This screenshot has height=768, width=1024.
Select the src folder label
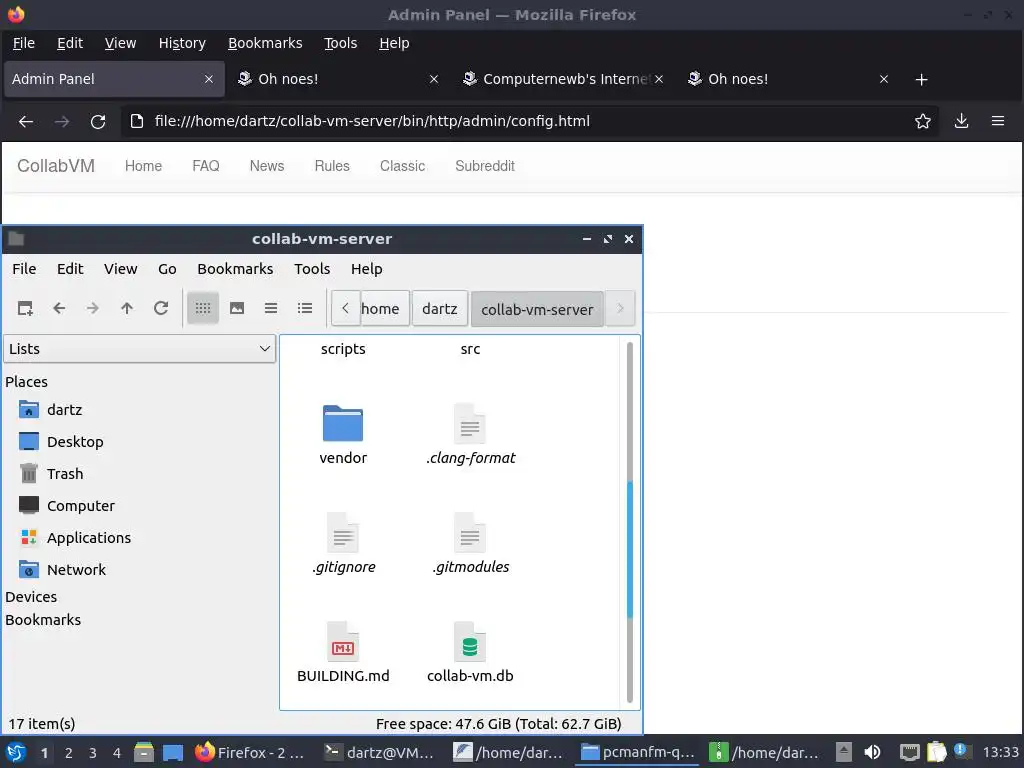[x=470, y=349]
